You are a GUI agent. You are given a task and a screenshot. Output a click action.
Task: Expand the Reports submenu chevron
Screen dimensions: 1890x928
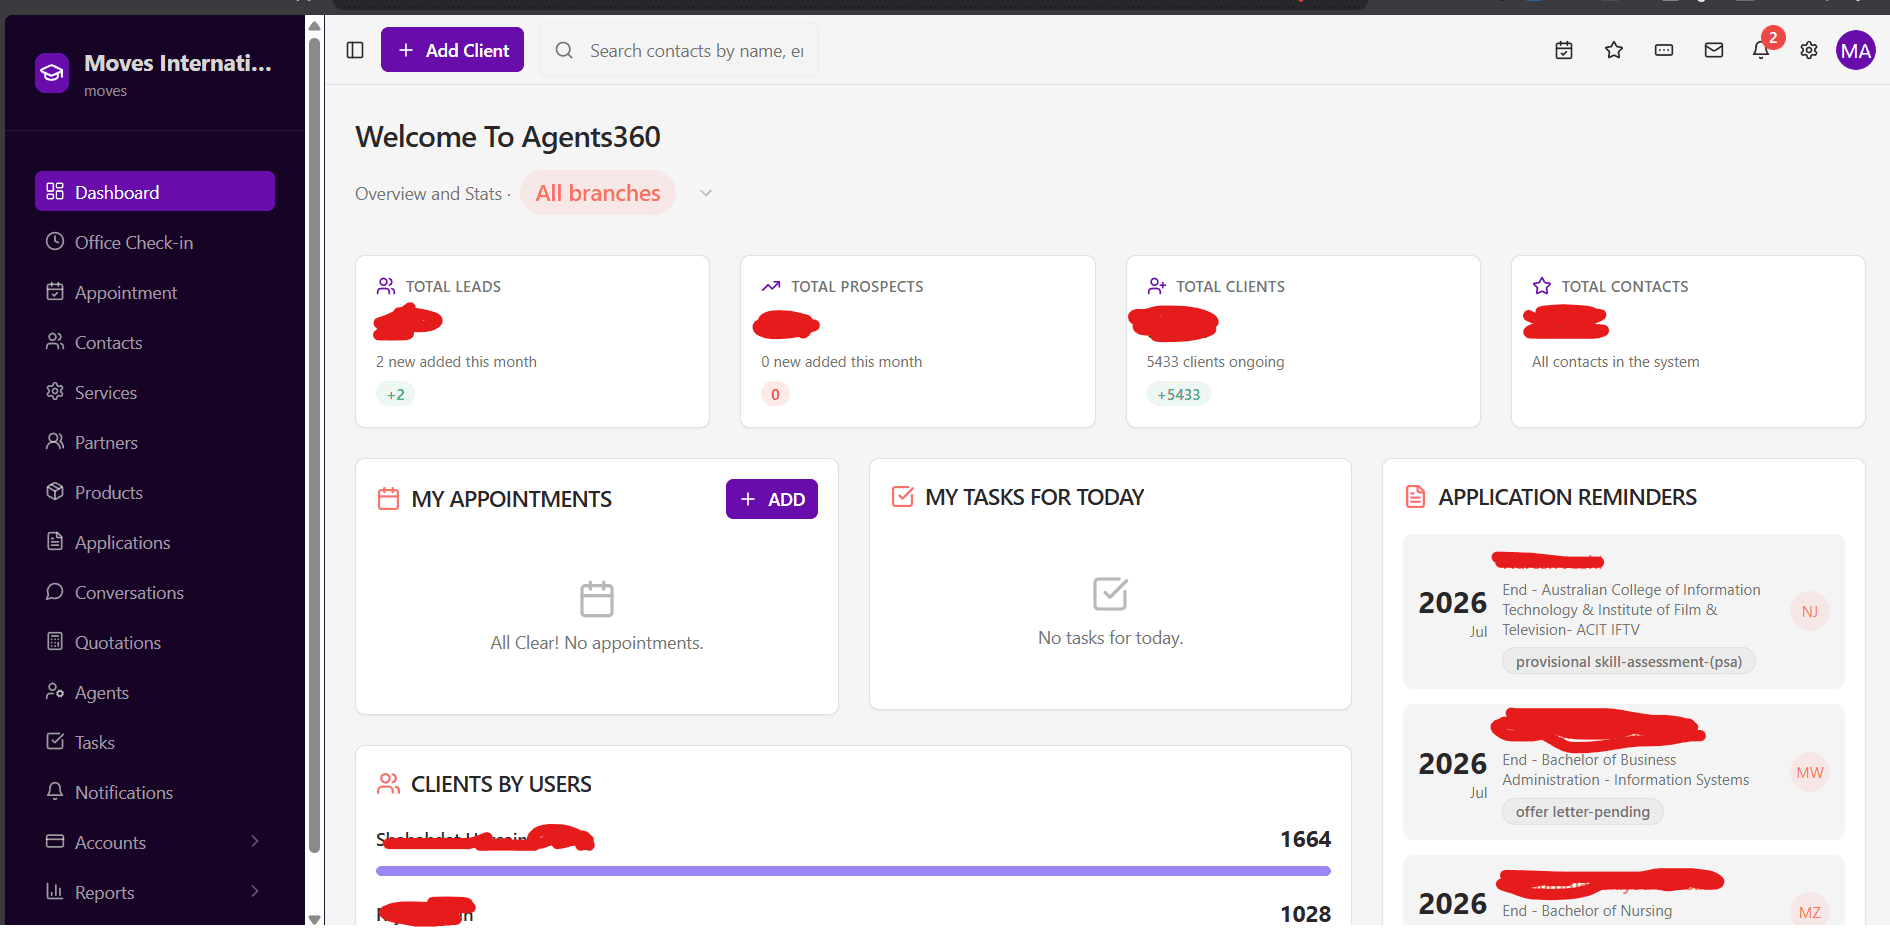tap(255, 891)
